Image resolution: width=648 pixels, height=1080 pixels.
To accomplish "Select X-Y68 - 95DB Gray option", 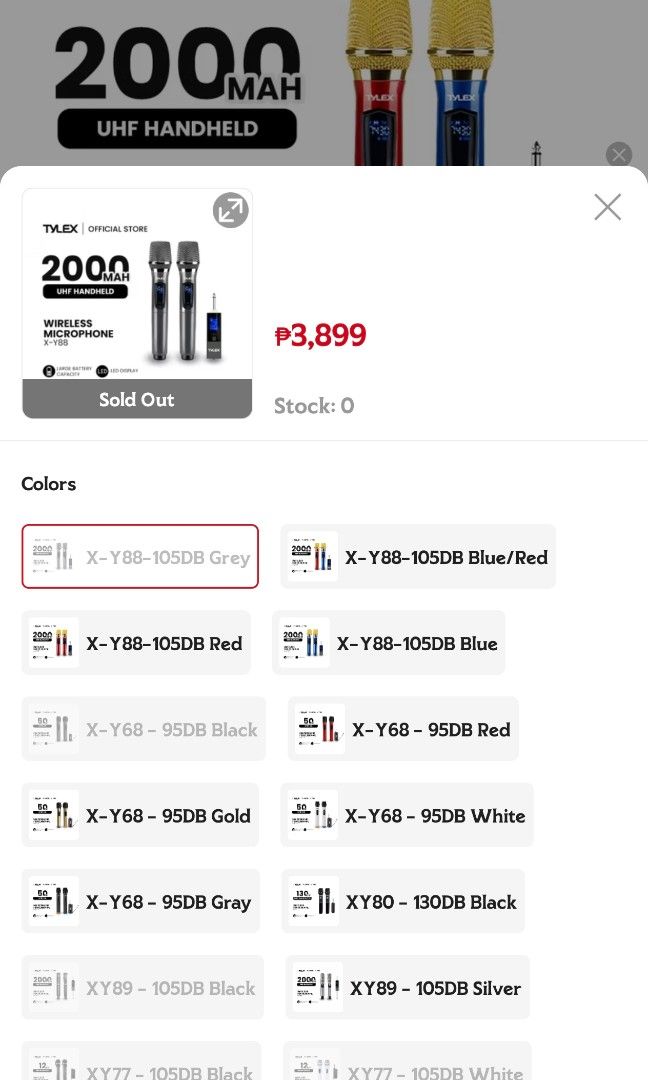I will pos(140,901).
